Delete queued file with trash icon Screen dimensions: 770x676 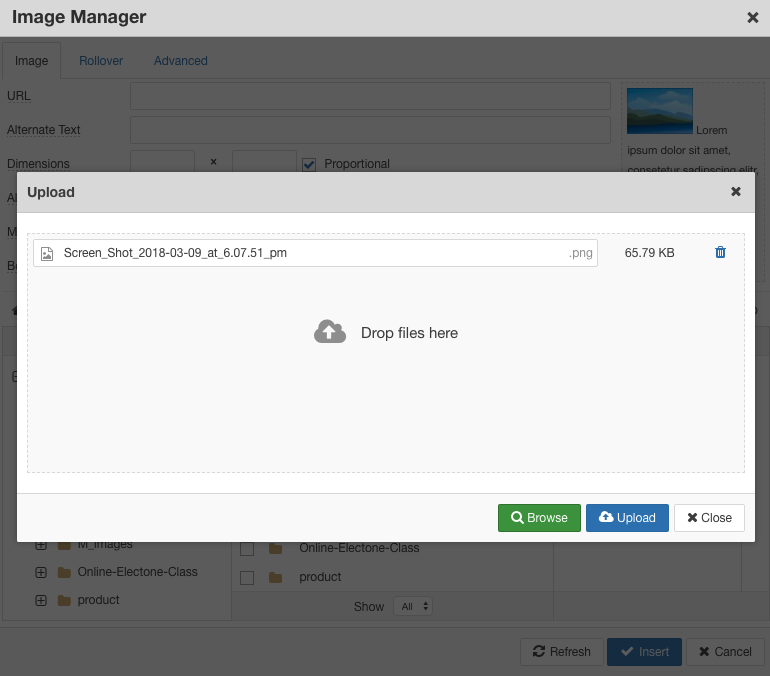[720, 253]
